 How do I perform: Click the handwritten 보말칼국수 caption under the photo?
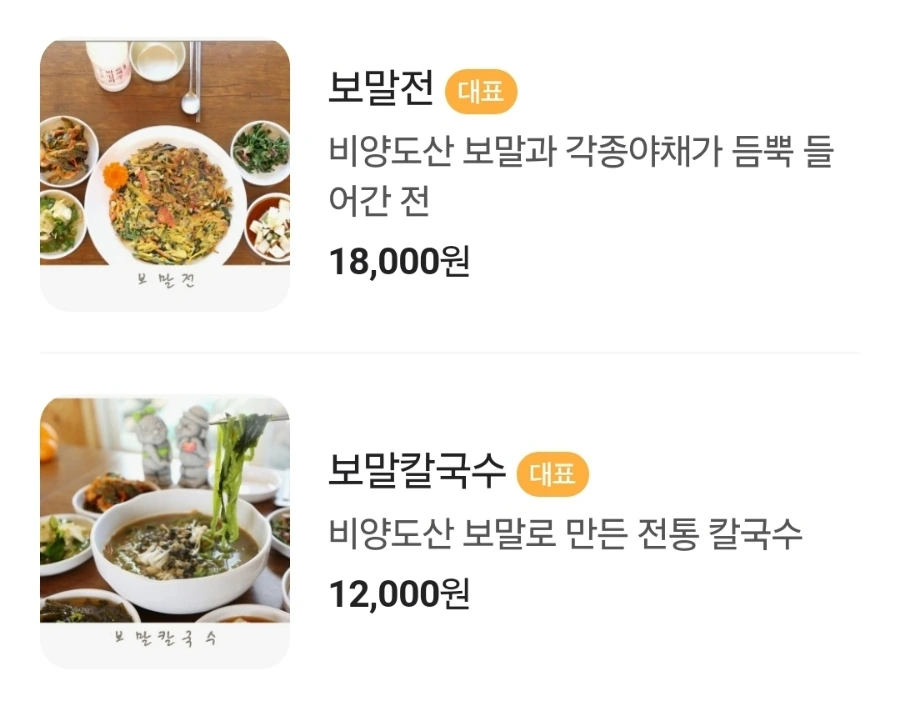coord(165,637)
